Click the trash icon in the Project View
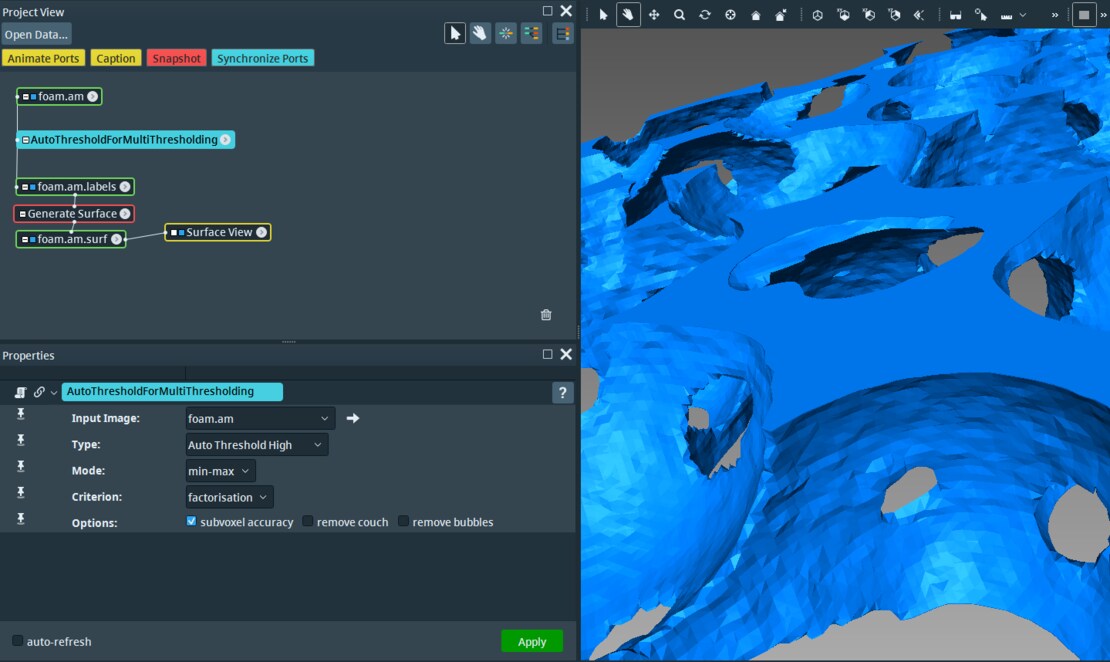The height and width of the screenshot is (662, 1110). click(x=545, y=314)
